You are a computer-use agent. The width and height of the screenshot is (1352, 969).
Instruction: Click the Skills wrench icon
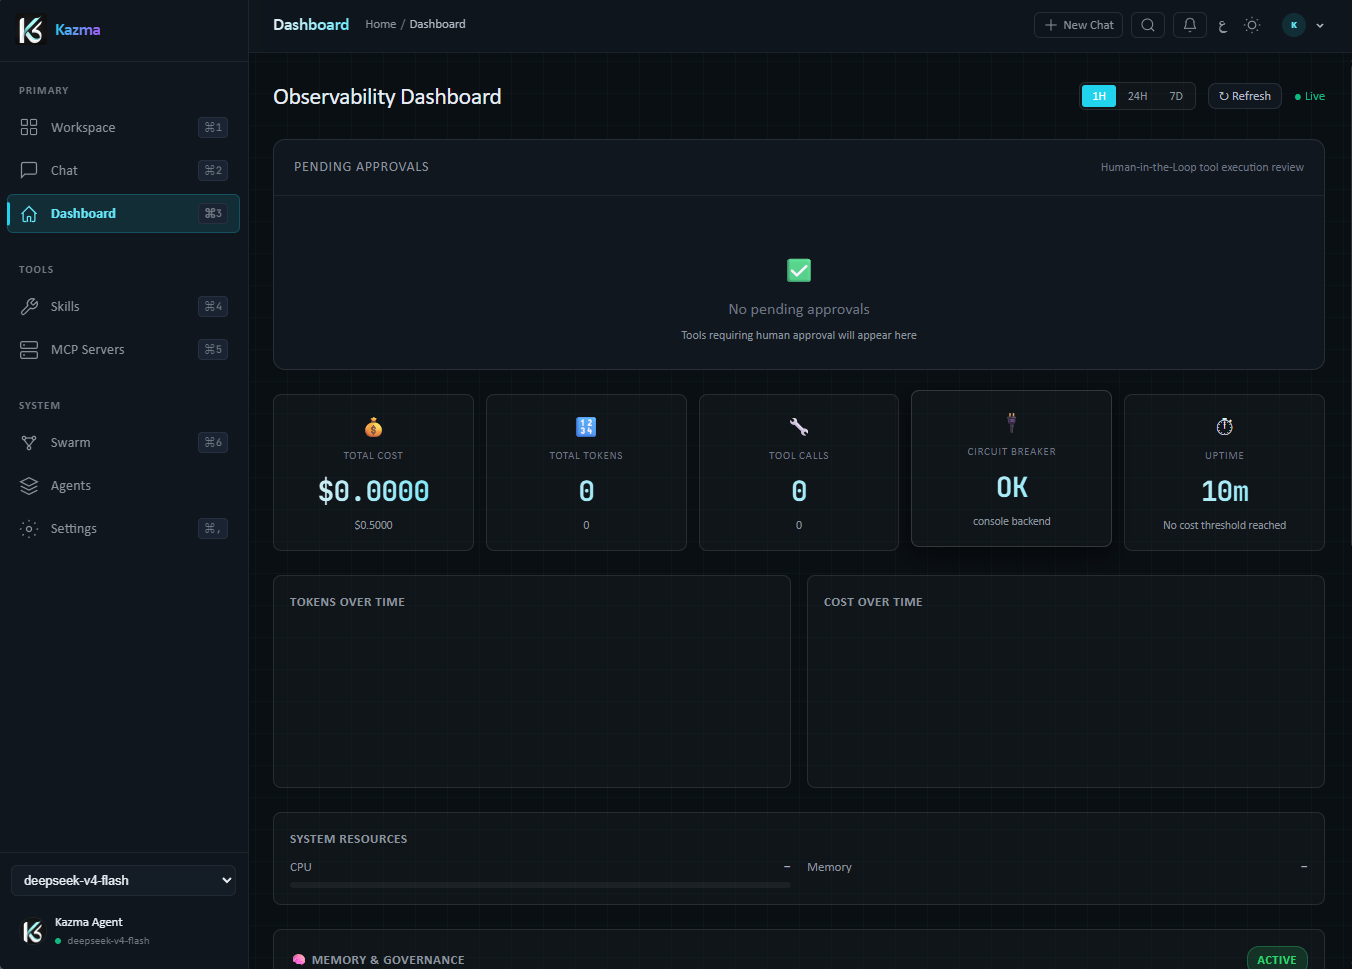29,306
